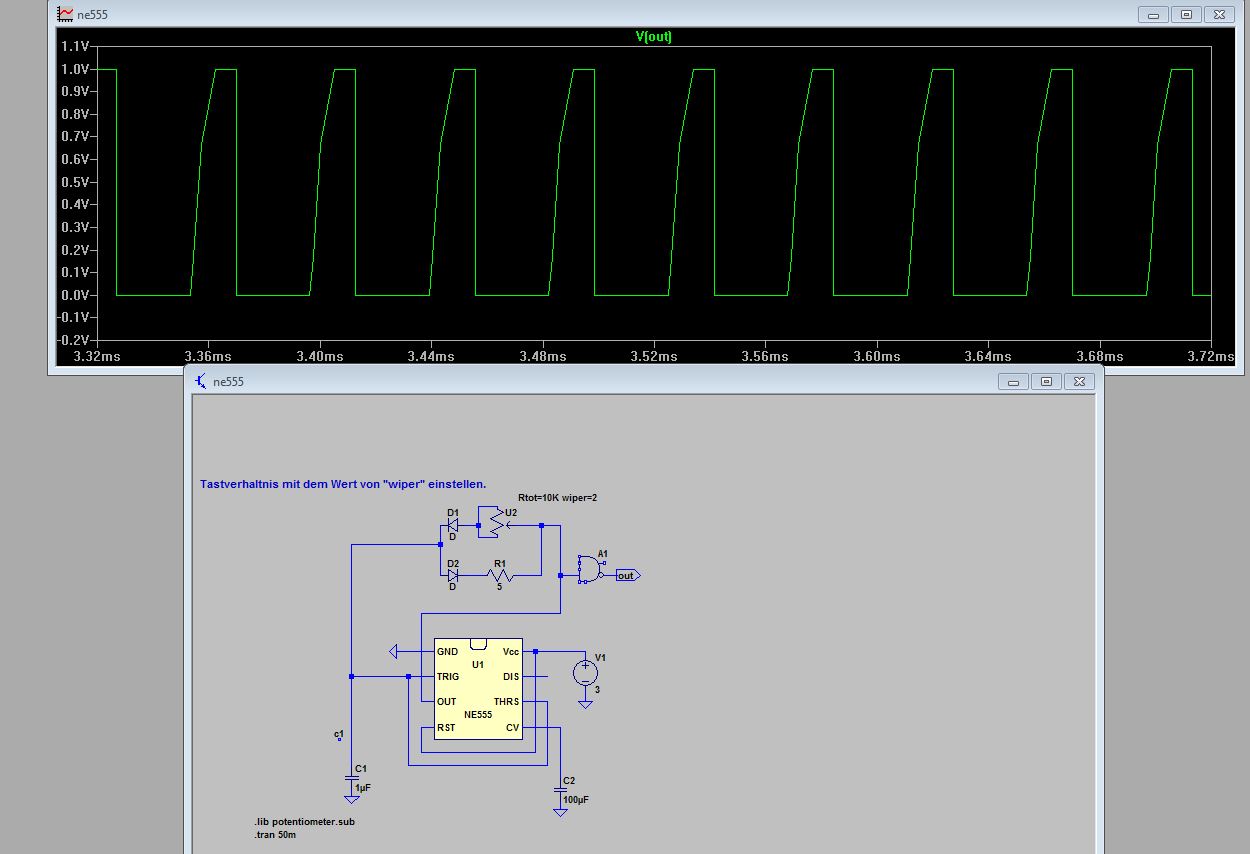The image size is (1250, 854).
Task: Click the RST pin label on the NE555
Action: 446,728
